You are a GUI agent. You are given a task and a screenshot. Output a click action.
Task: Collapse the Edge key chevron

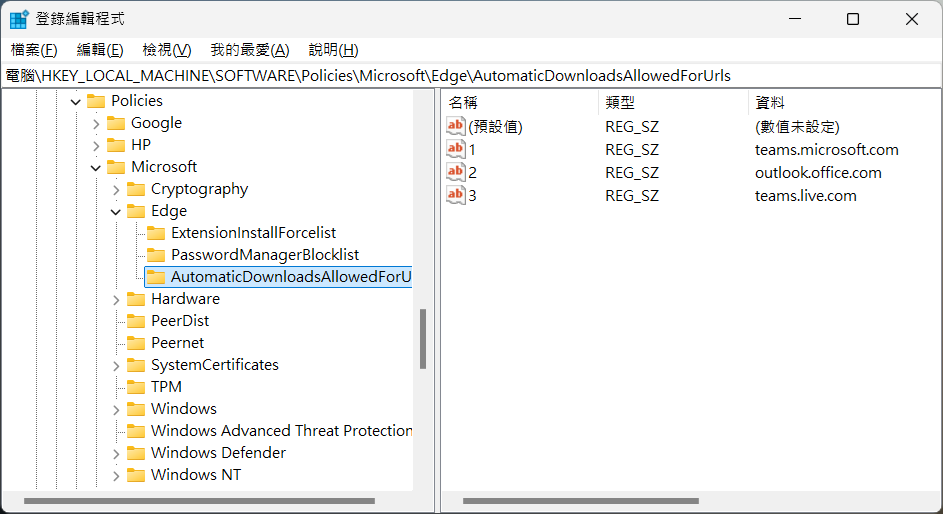(x=116, y=211)
